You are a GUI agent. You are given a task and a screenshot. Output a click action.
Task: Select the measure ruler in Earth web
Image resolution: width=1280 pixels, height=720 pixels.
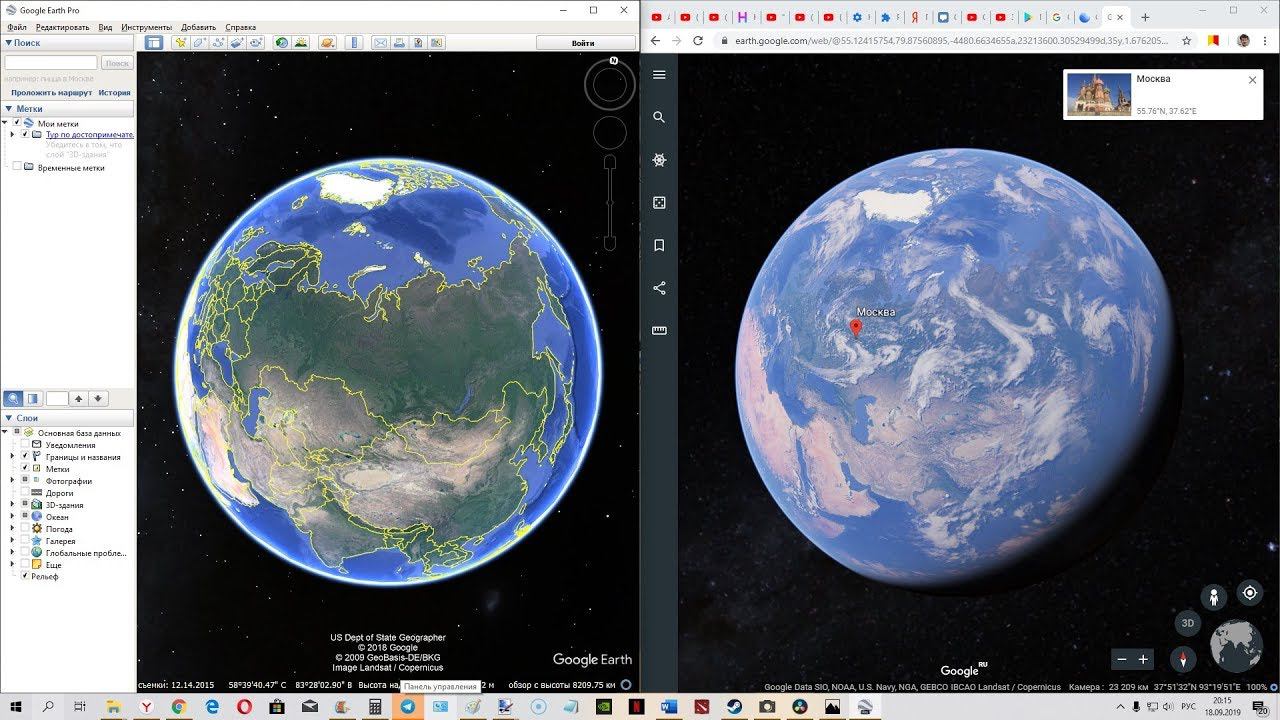[659, 330]
